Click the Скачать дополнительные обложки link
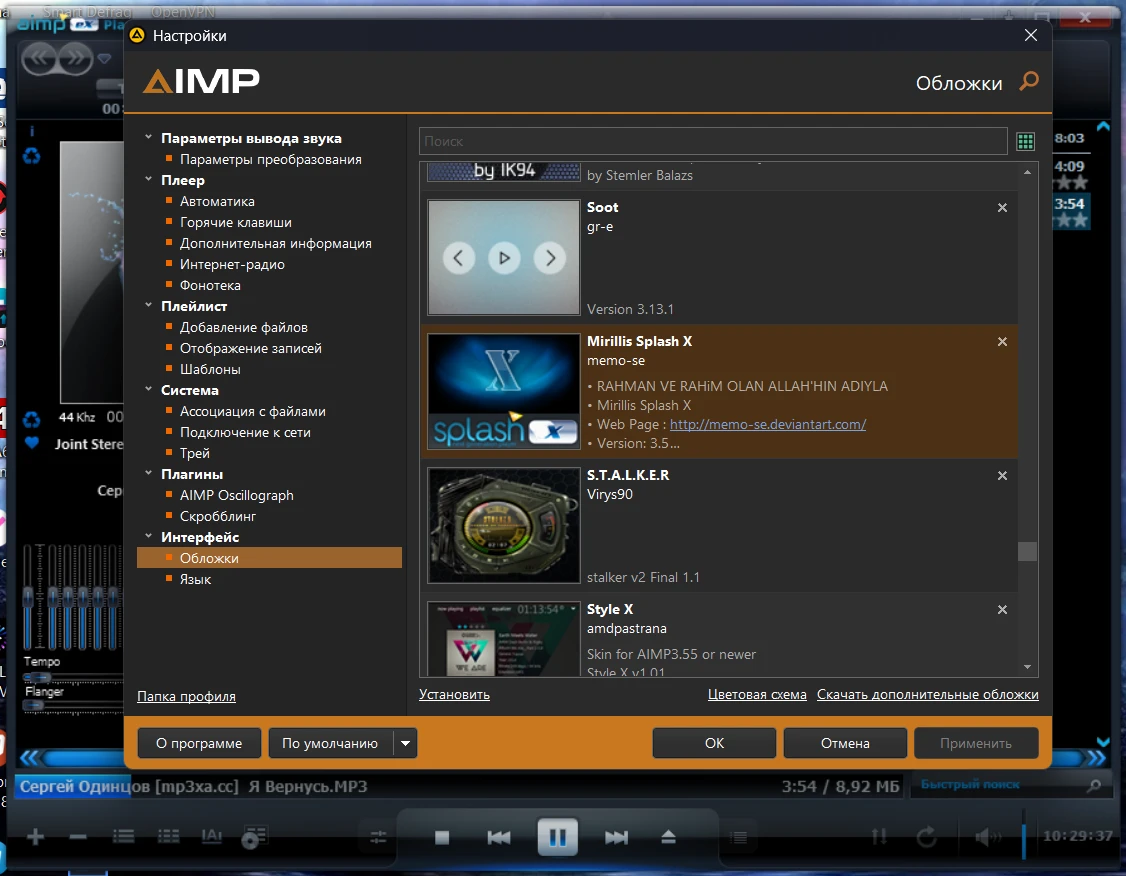The image size is (1126, 876). tap(927, 694)
